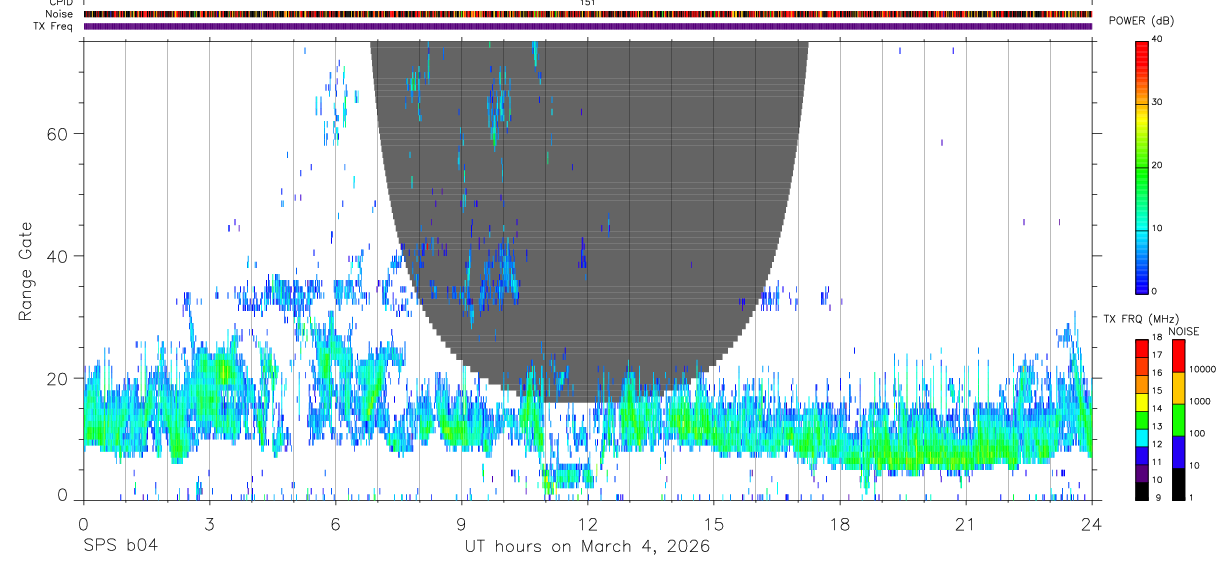Click the '6' UT hour tick label
1228x567 pixels.
tap(336, 524)
